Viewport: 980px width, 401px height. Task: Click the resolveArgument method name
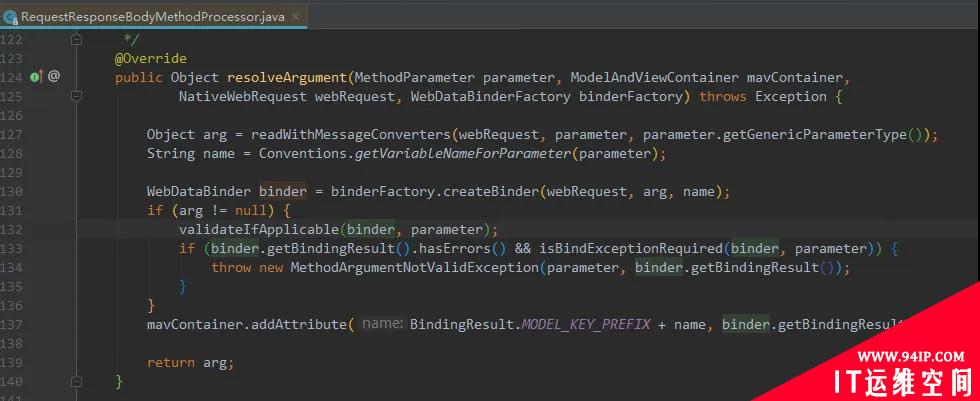point(287,77)
